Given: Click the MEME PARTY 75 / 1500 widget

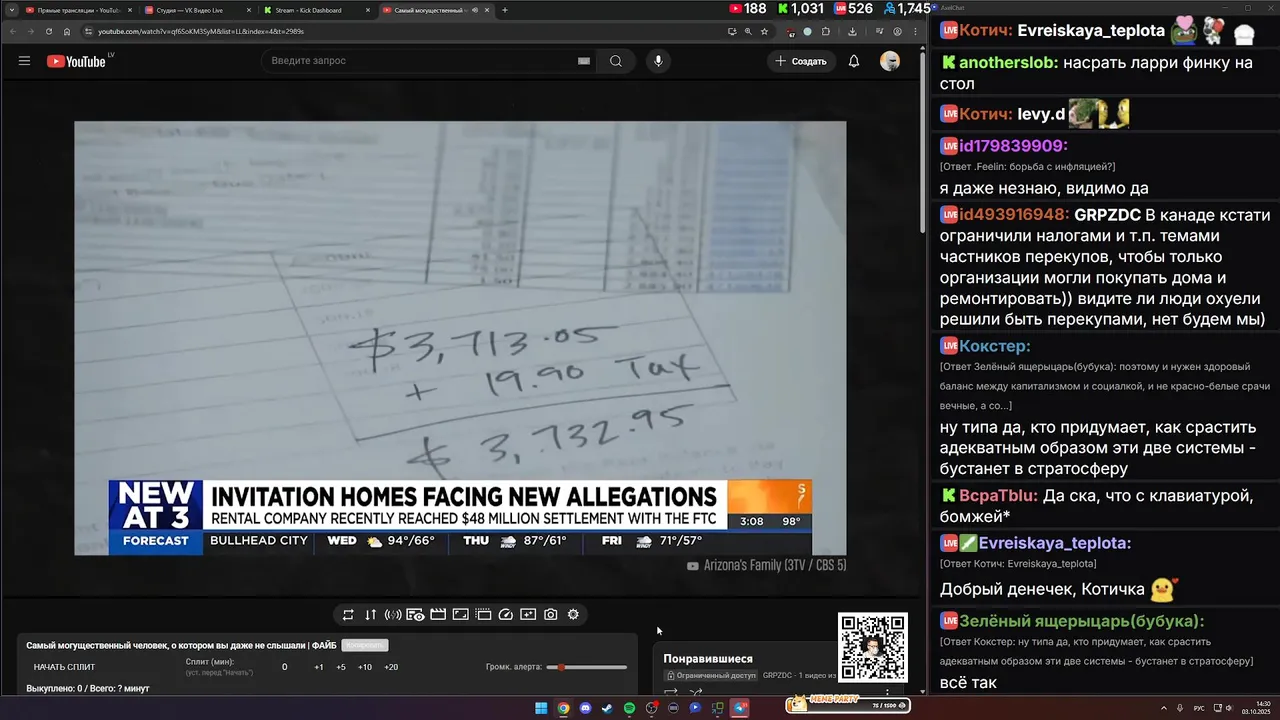Looking at the screenshot, I should [x=847, y=704].
